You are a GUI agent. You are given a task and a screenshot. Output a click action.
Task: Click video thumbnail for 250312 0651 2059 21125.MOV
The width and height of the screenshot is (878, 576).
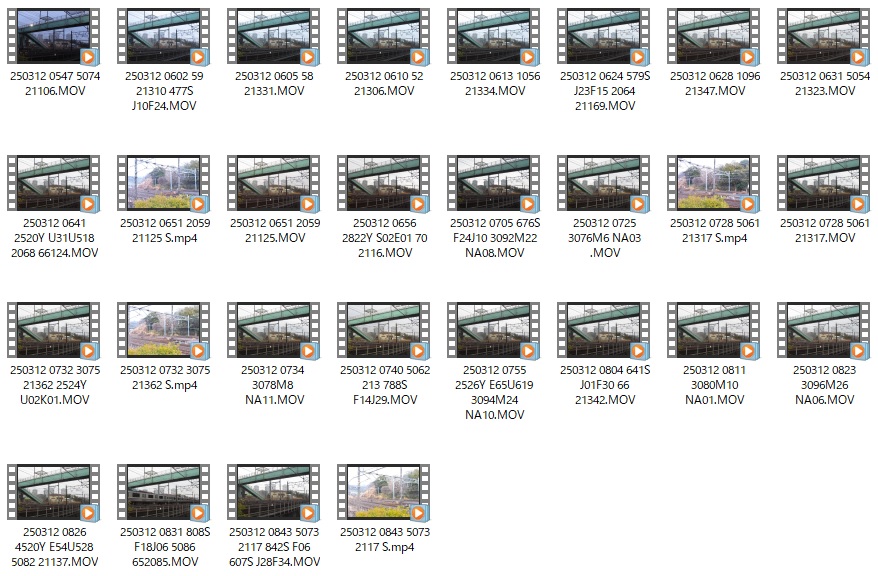tap(273, 184)
